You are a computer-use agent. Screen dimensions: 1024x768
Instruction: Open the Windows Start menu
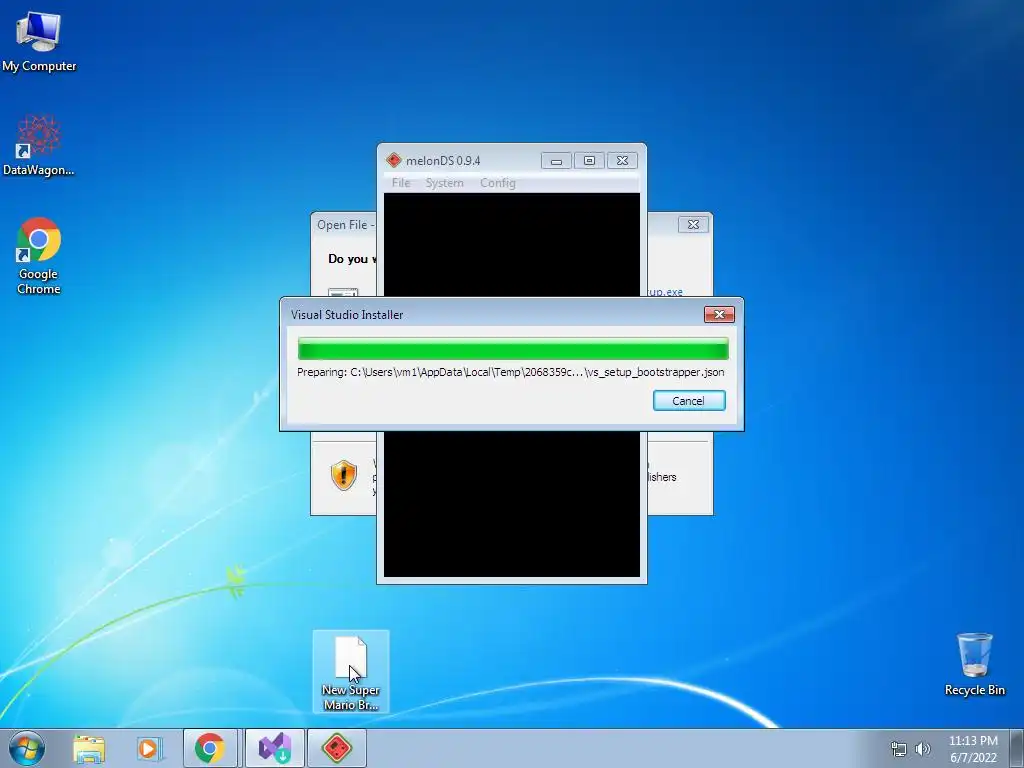27,748
